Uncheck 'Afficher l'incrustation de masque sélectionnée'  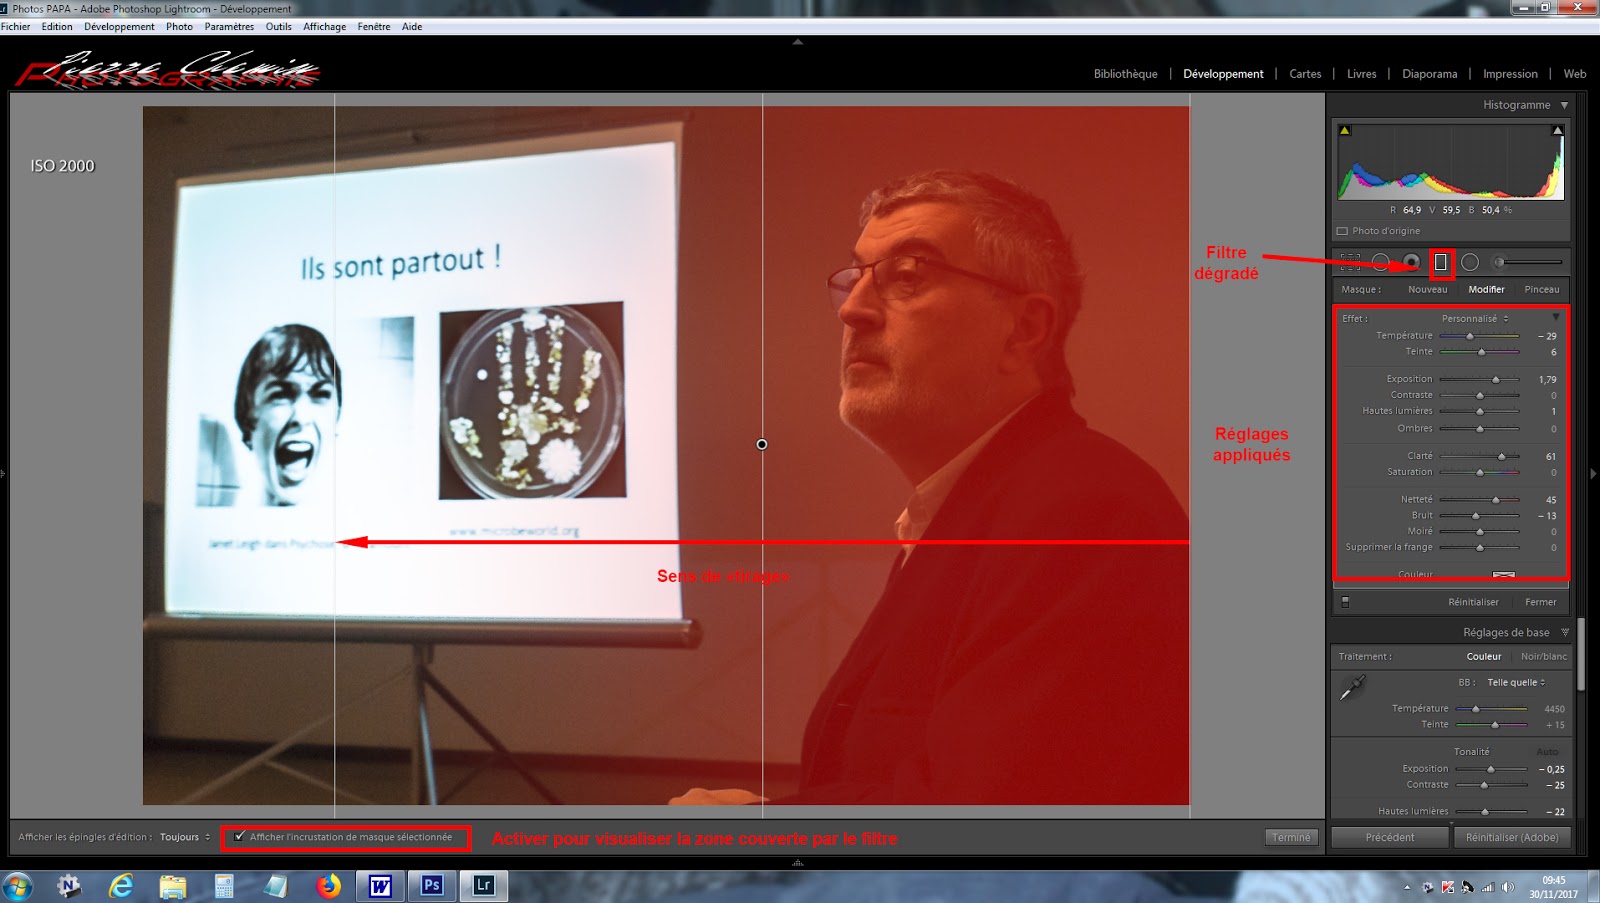coord(240,837)
